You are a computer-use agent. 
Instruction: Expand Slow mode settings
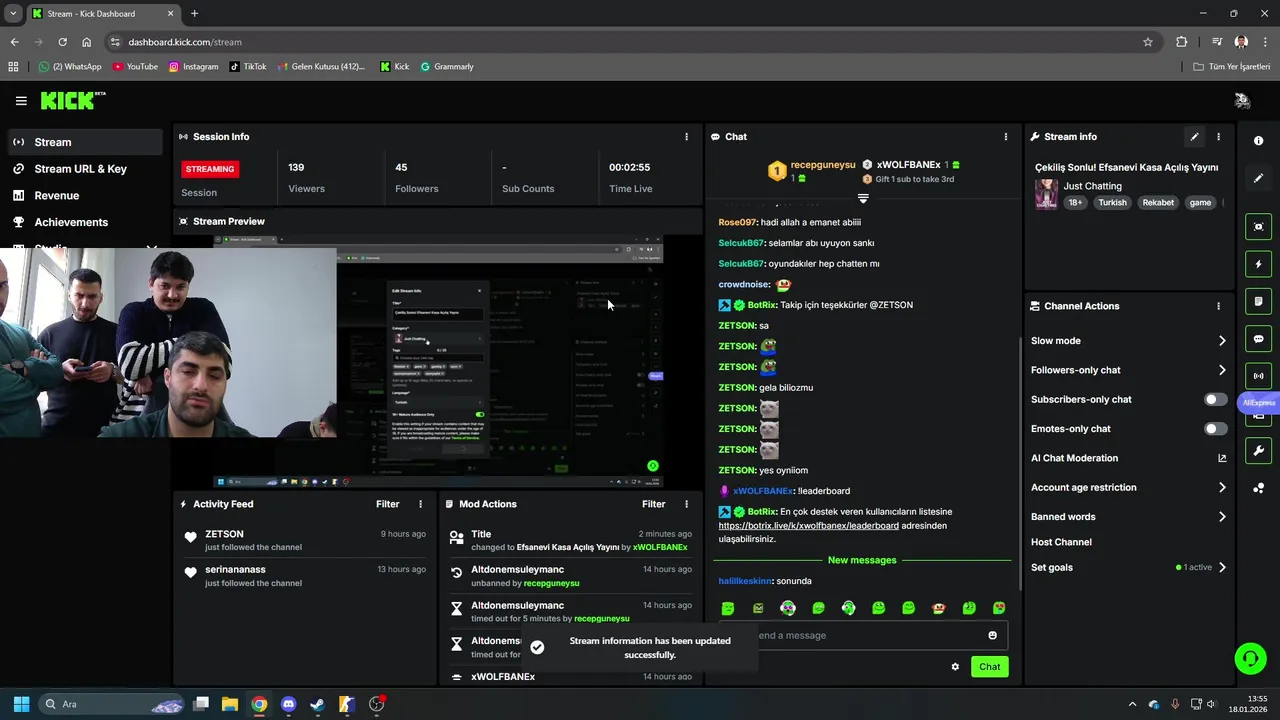click(x=1128, y=341)
